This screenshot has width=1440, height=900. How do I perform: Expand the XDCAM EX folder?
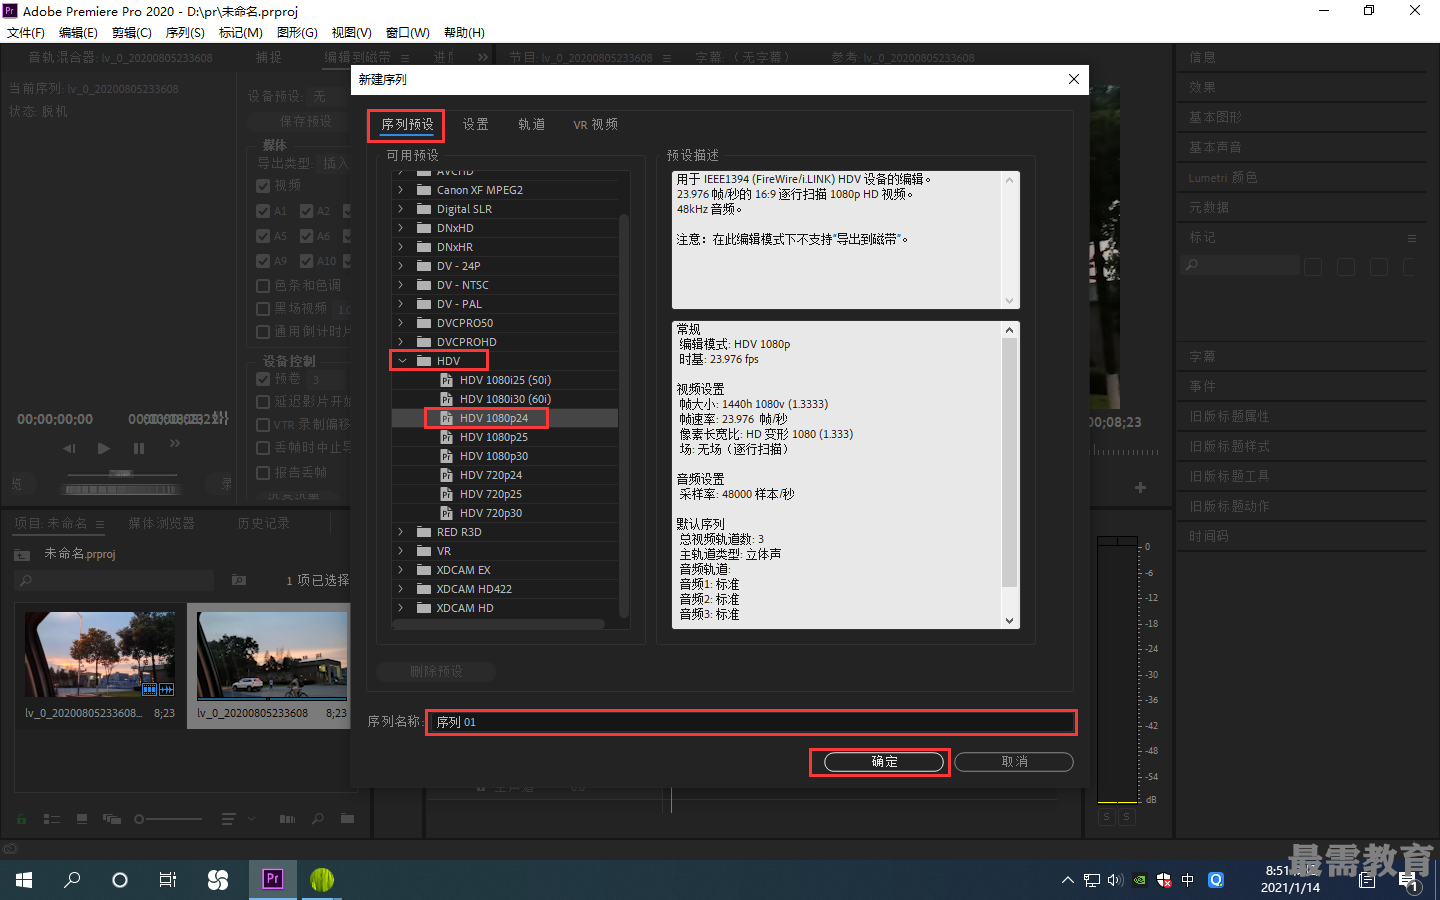pos(402,570)
